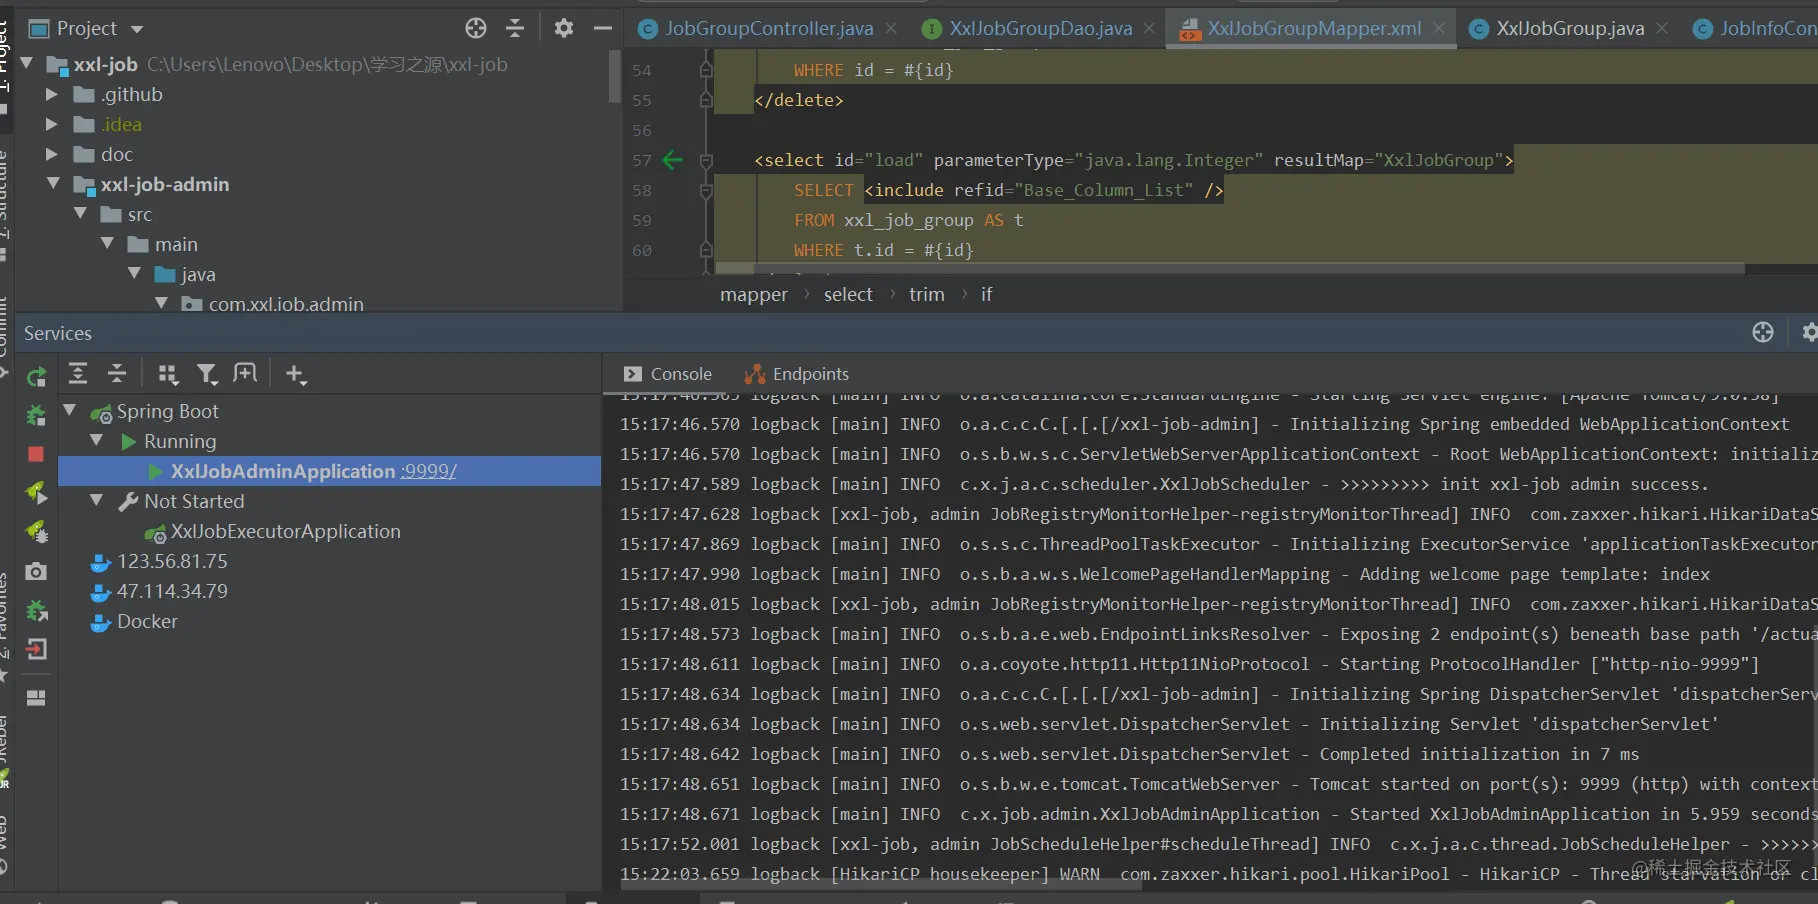Image resolution: width=1818 pixels, height=904 pixels.
Task: Click the Rerun icon in Services sidebar
Action: point(37,377)
